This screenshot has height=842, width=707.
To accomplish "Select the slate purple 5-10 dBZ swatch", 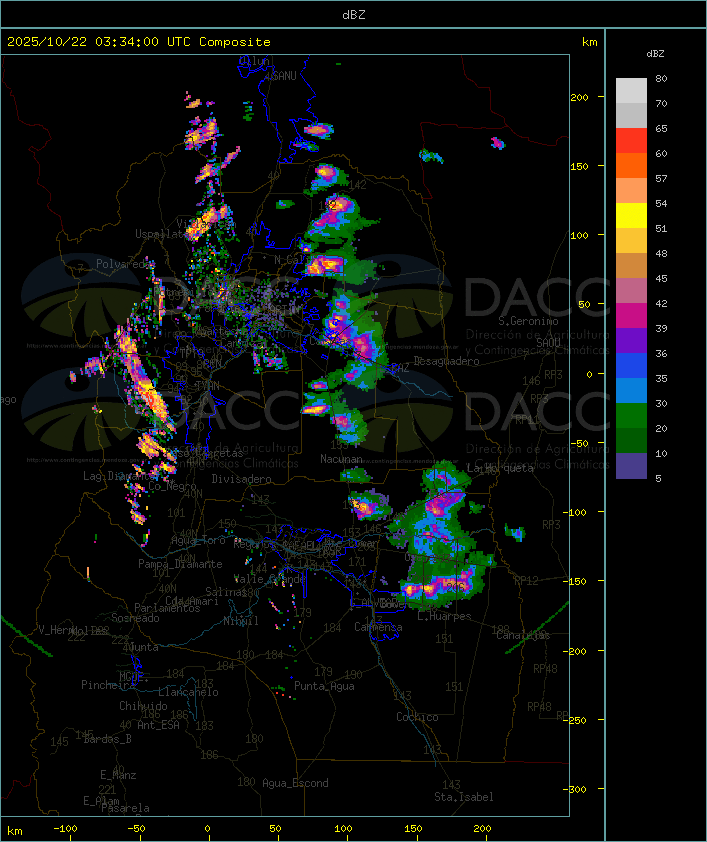I will click(631, 466).
